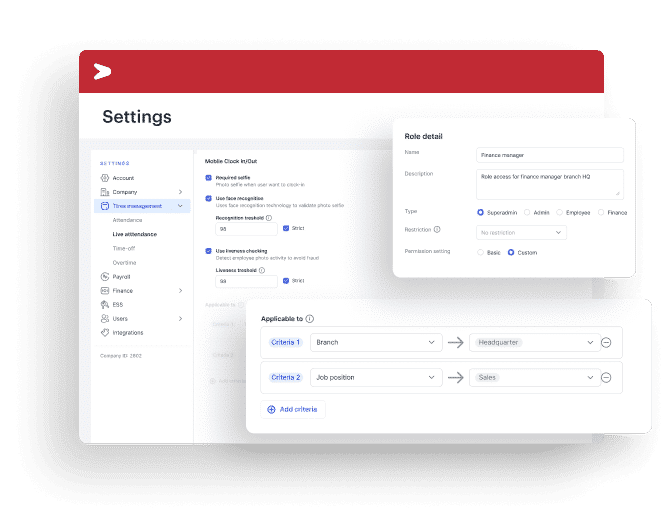The height and width of the screenshot is (522, 672).
Task: Remove Criteria 2 with the minus icon
Action: (606, 378)
